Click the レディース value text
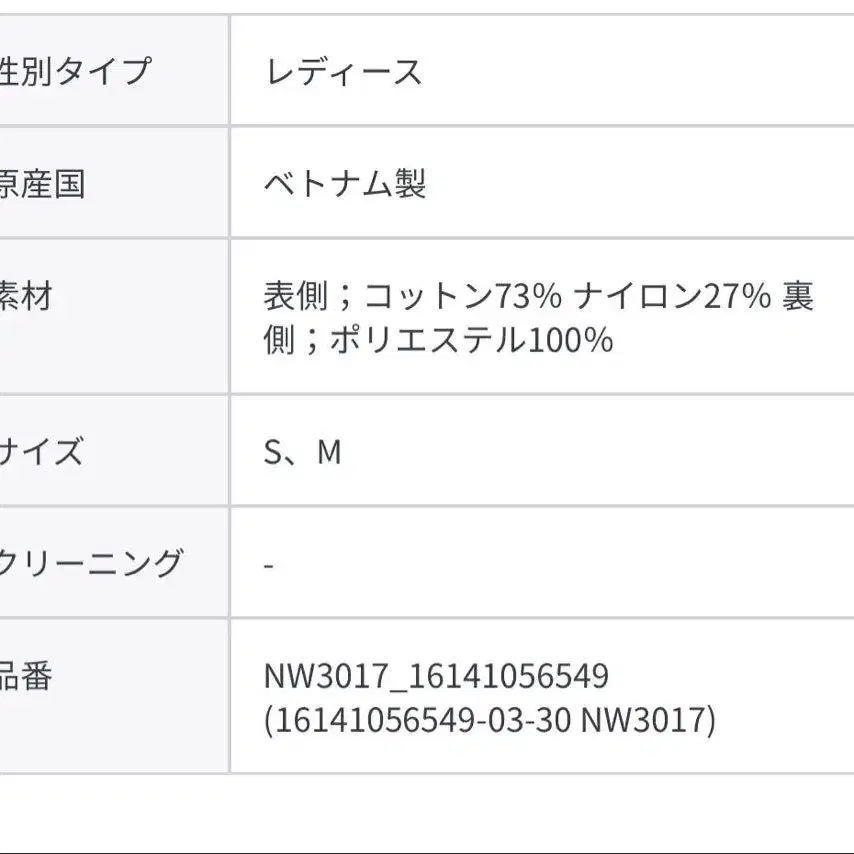The height and width of the screenshot is (854, 854). (x=344, y=72)
